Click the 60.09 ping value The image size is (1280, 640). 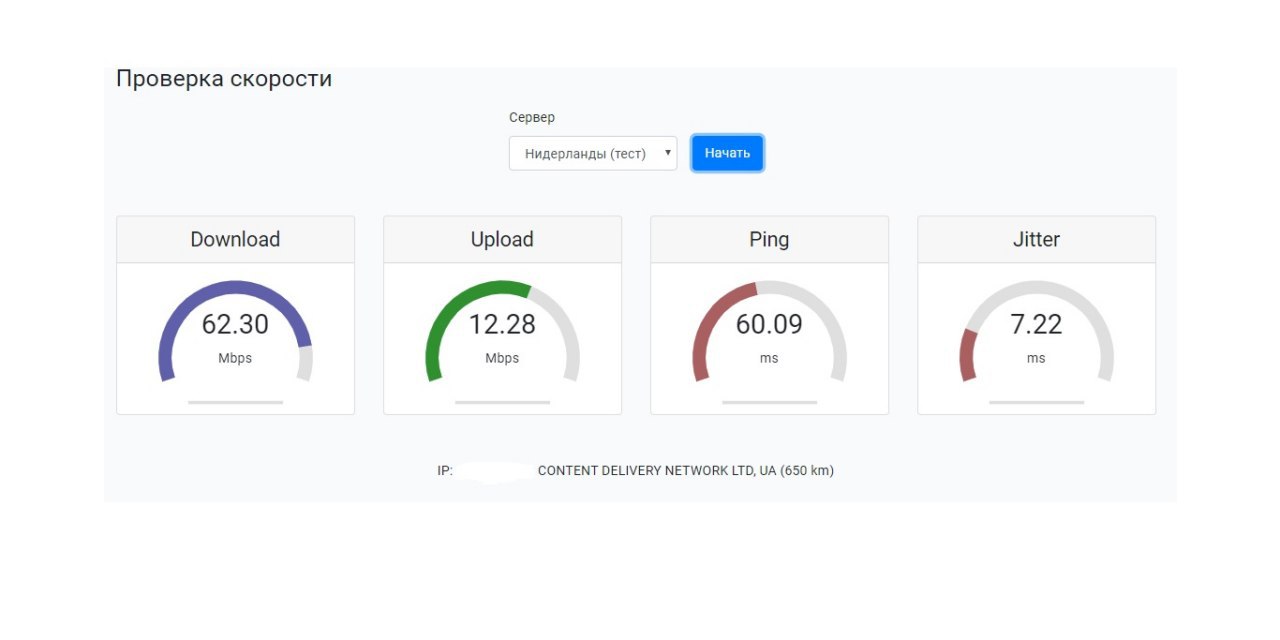769,324
